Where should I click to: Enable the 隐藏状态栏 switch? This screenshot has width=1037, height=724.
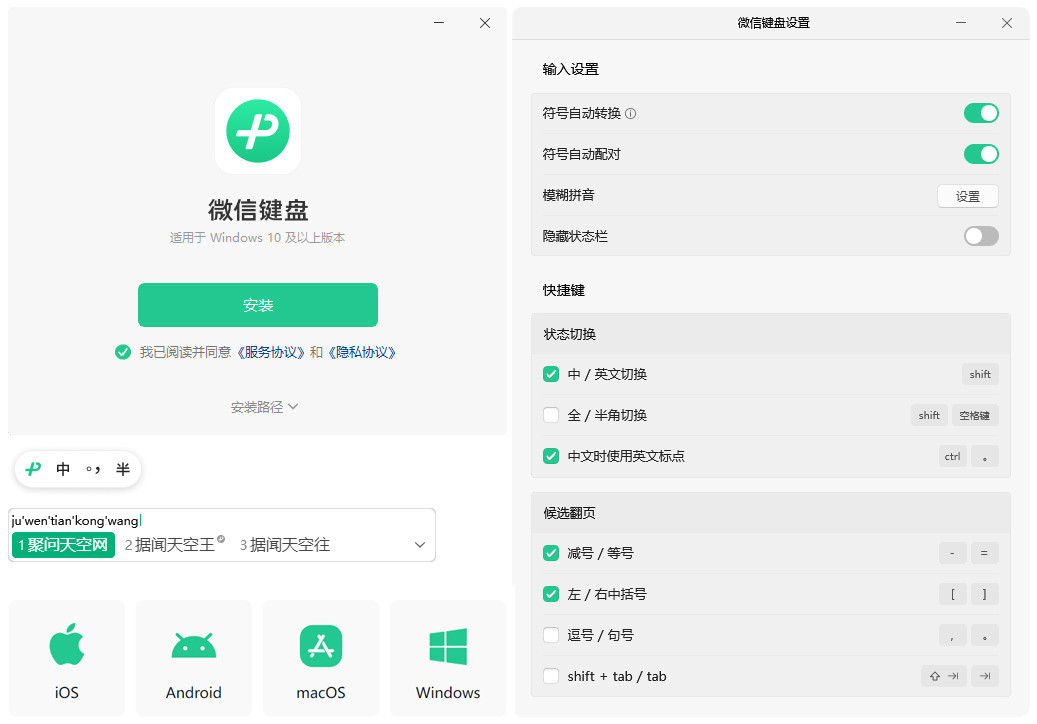pos(981,236)
